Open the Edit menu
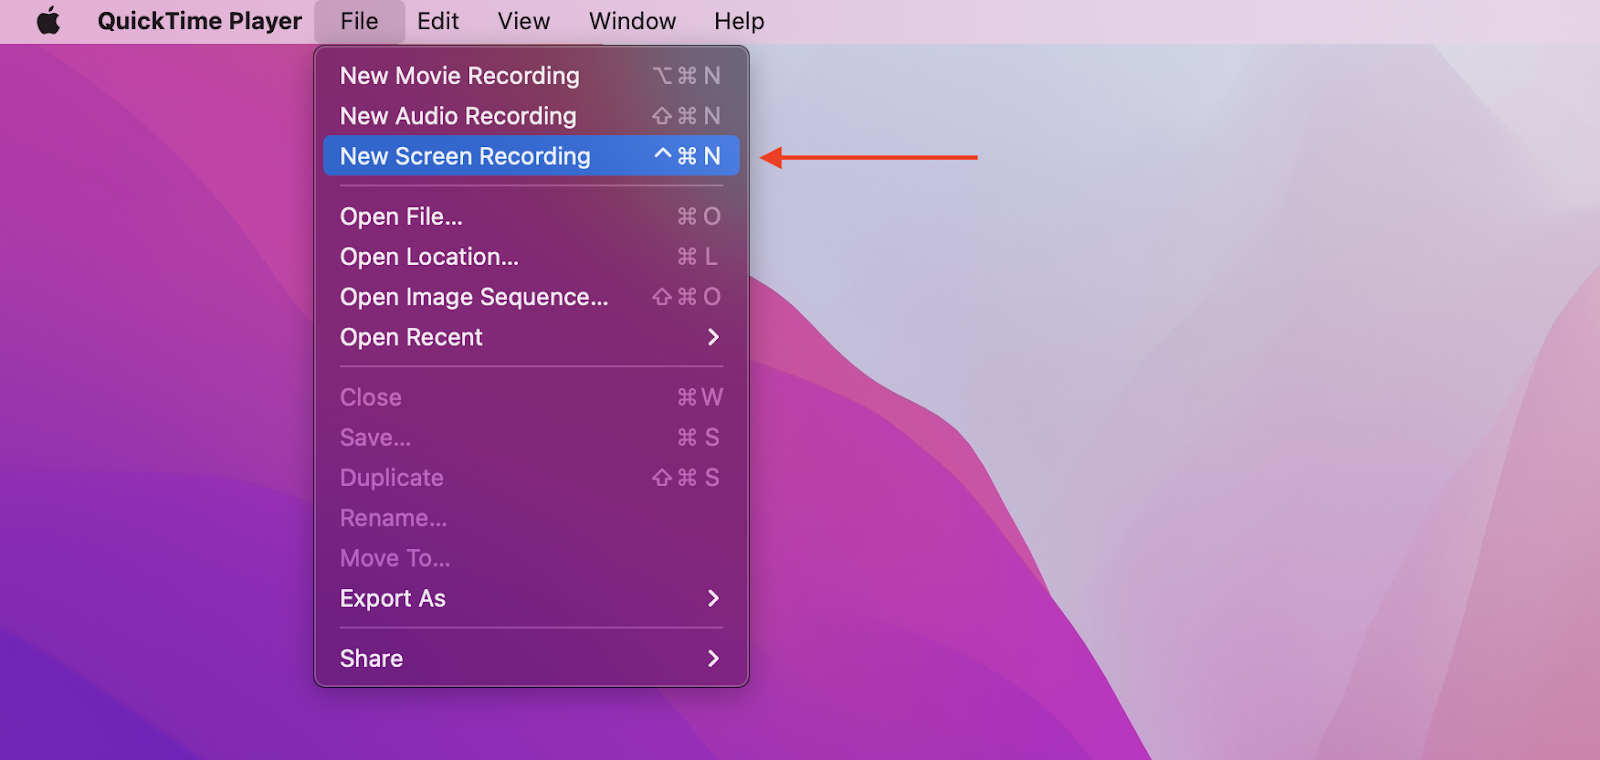The image size is (1600, 760). [438, 21]
